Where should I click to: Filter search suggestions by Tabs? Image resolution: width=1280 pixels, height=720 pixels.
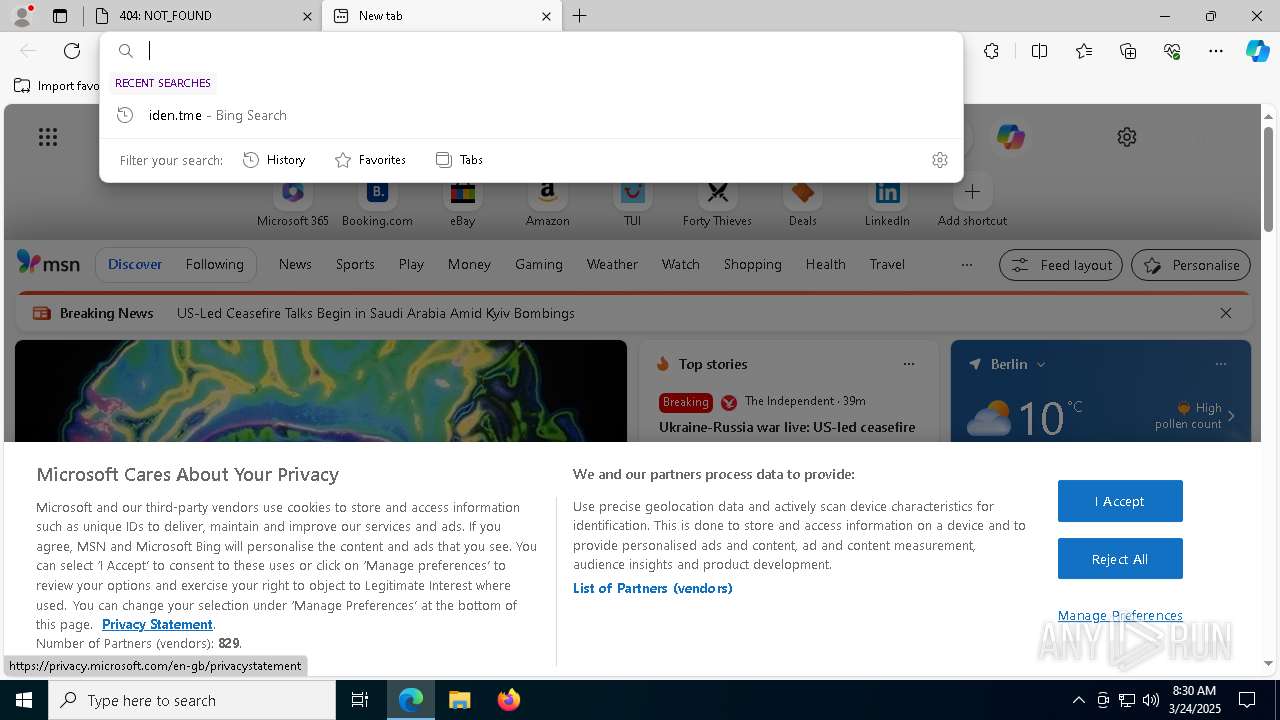coord(459,160)
